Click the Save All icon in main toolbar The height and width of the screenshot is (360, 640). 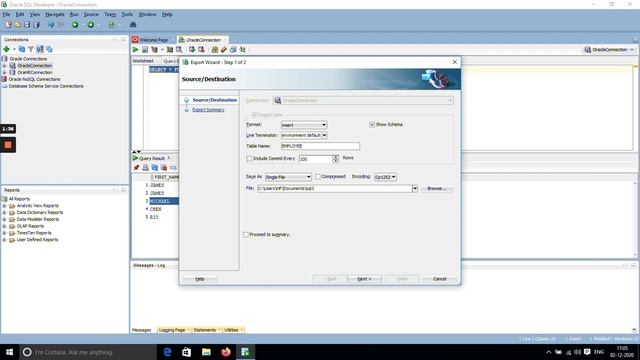36,25
